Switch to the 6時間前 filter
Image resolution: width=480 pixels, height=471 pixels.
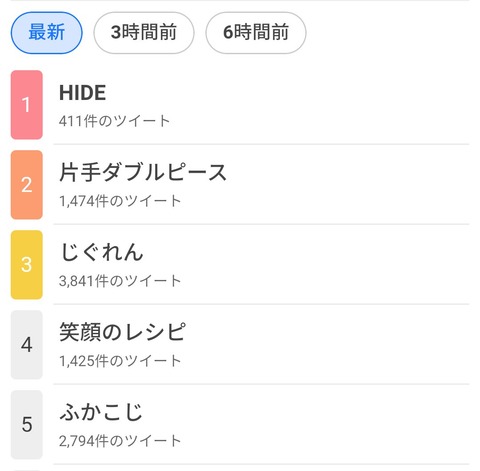coord(256,33)
